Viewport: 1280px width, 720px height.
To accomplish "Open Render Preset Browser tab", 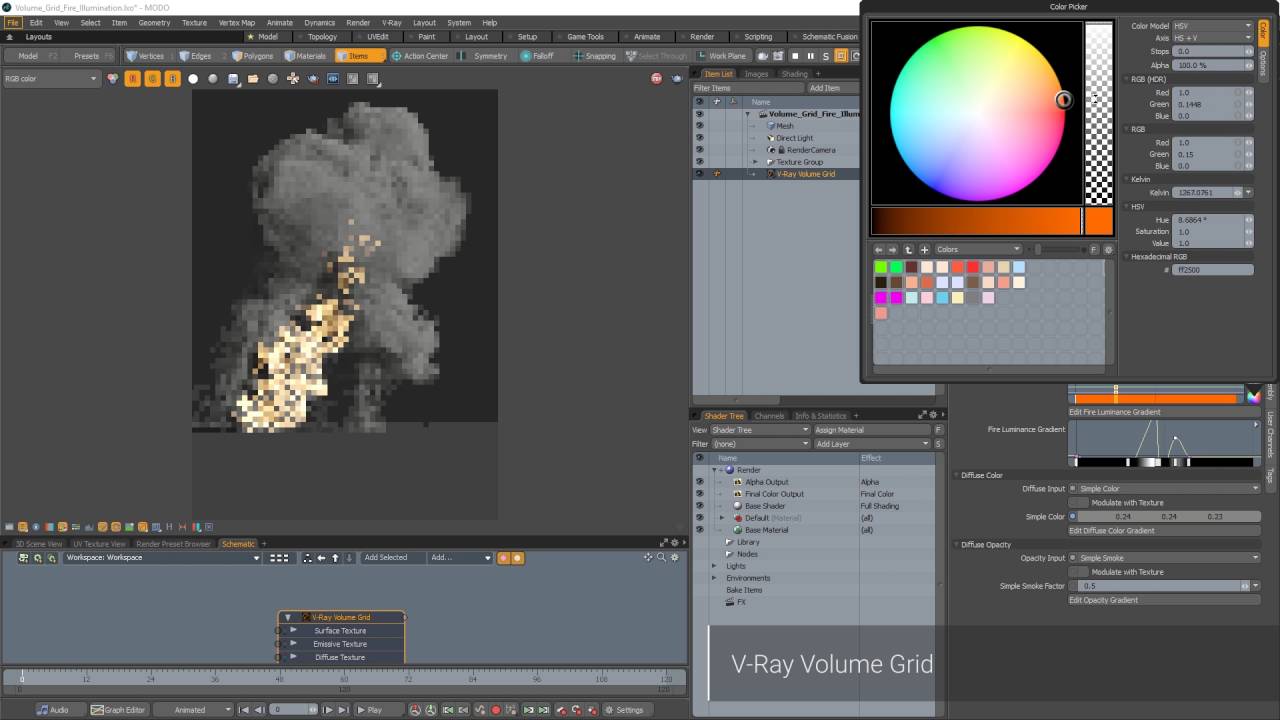I will point(174,544).
